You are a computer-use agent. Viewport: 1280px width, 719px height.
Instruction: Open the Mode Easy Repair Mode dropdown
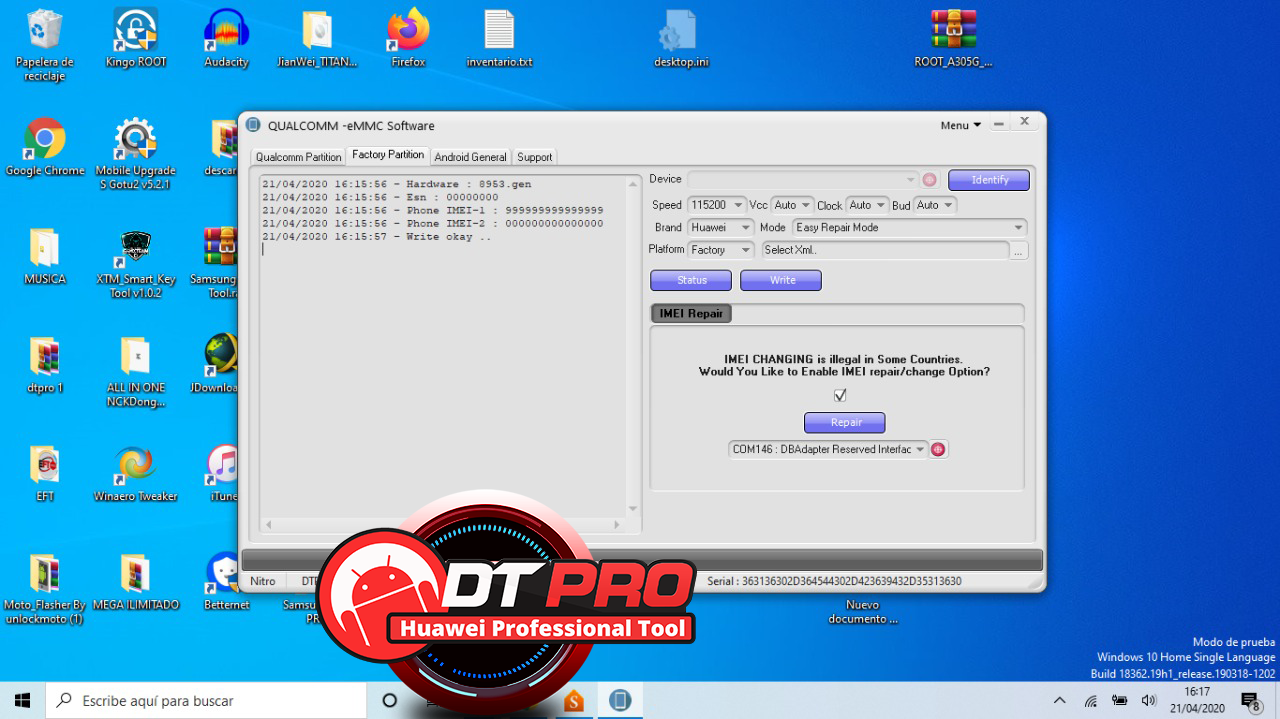point(910,228)
